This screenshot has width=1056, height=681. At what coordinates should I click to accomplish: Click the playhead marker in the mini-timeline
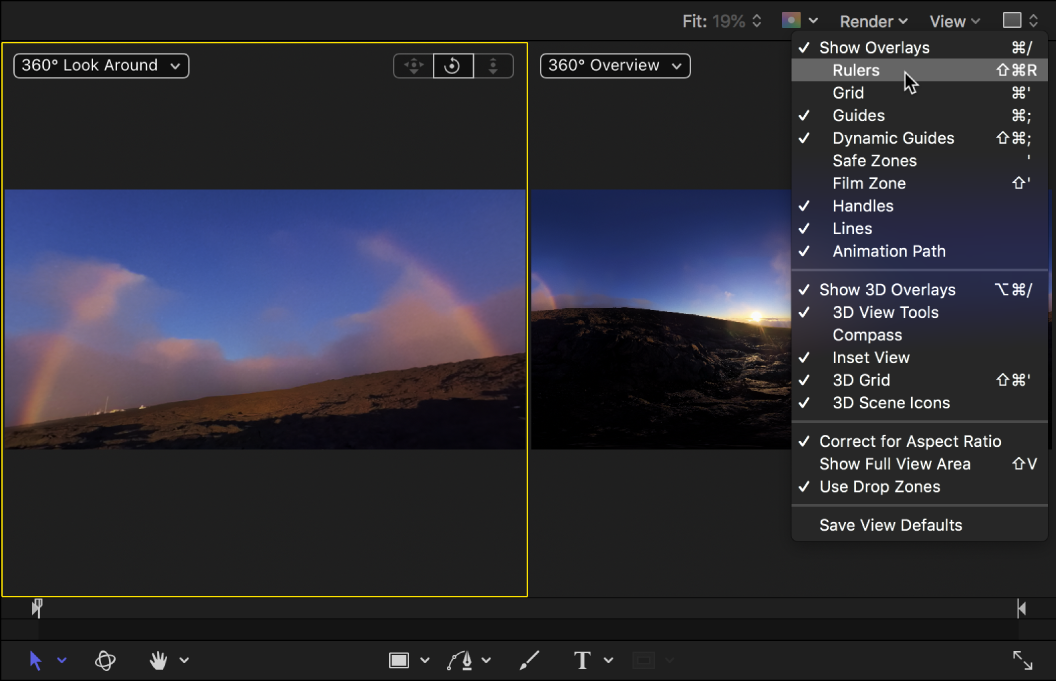coord(37,607)
